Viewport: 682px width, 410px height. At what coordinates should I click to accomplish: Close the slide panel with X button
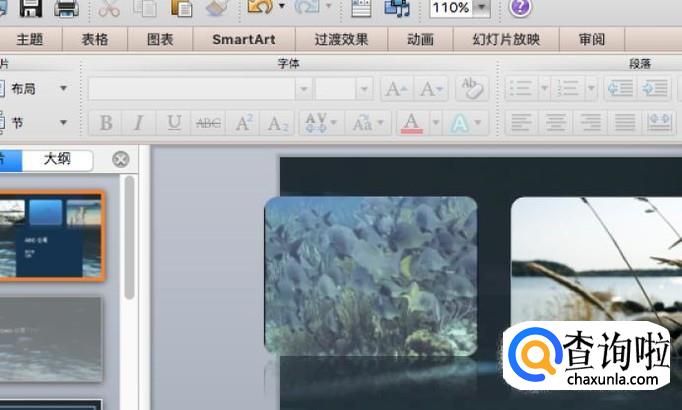(x=121, y=159)
